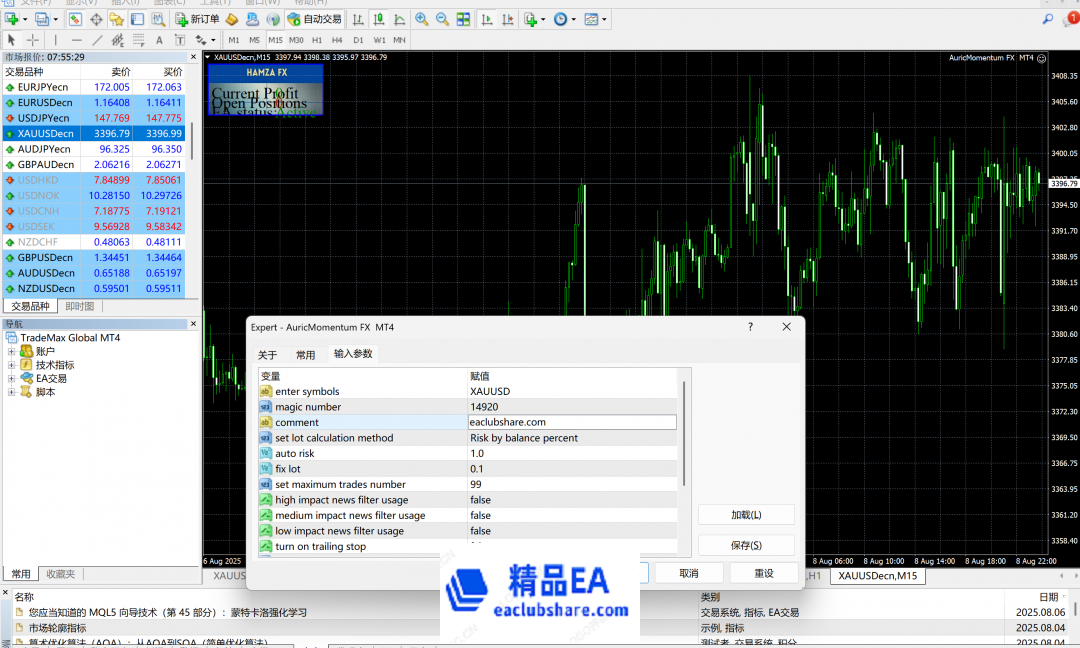Open a new chart from the toolbar
The image size is (1080, 648).
[x=12, y=19]
